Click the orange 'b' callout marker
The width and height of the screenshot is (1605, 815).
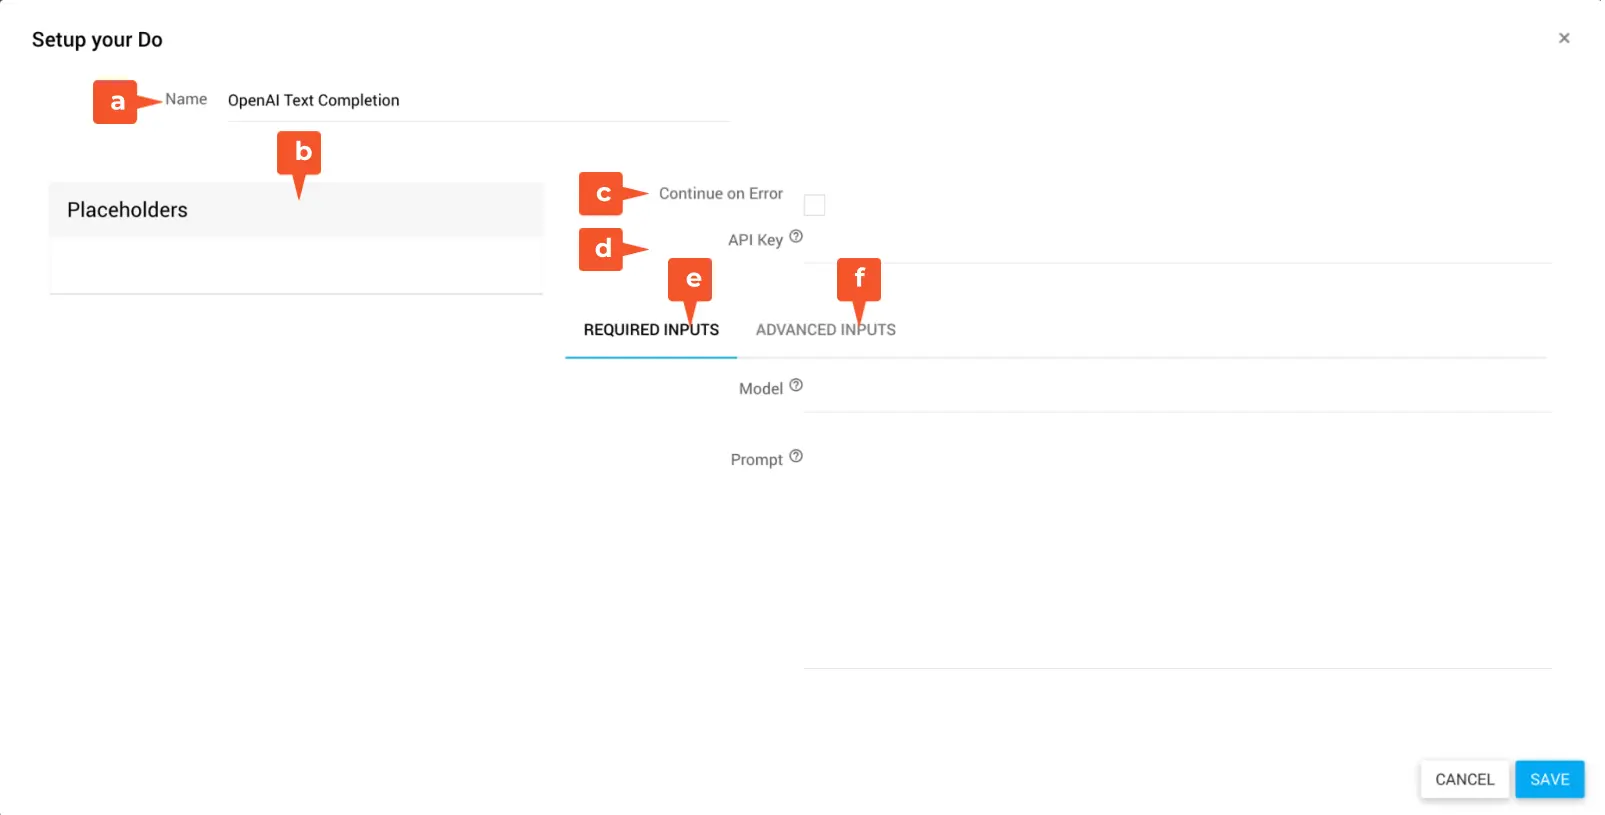coord(299,153)
